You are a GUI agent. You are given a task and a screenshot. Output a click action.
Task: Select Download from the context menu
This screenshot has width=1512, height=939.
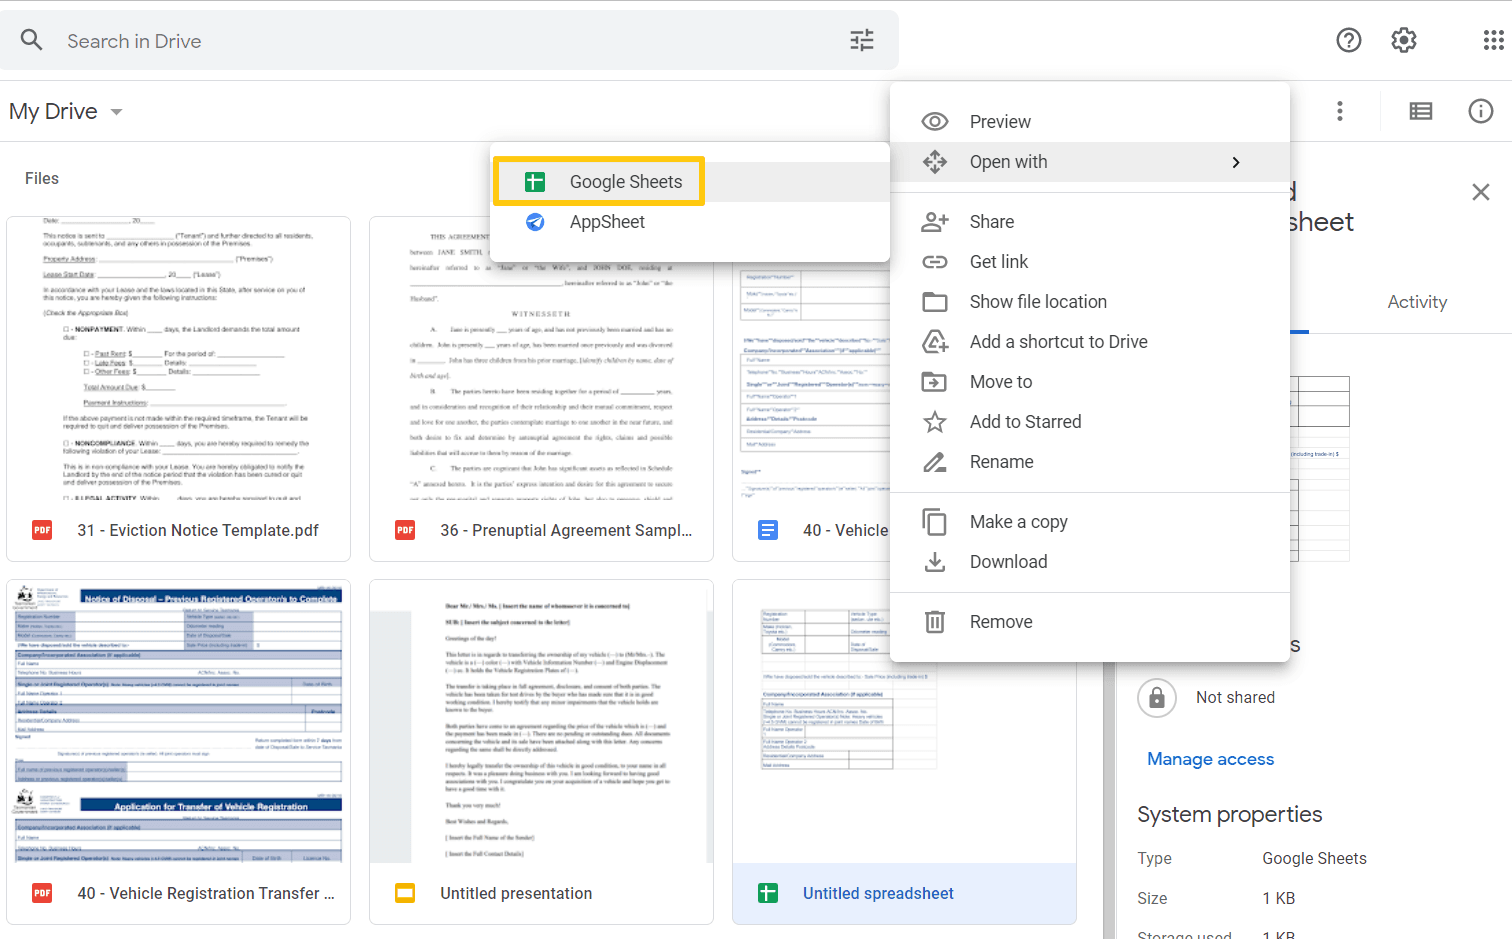click(x=1090, y=562)
